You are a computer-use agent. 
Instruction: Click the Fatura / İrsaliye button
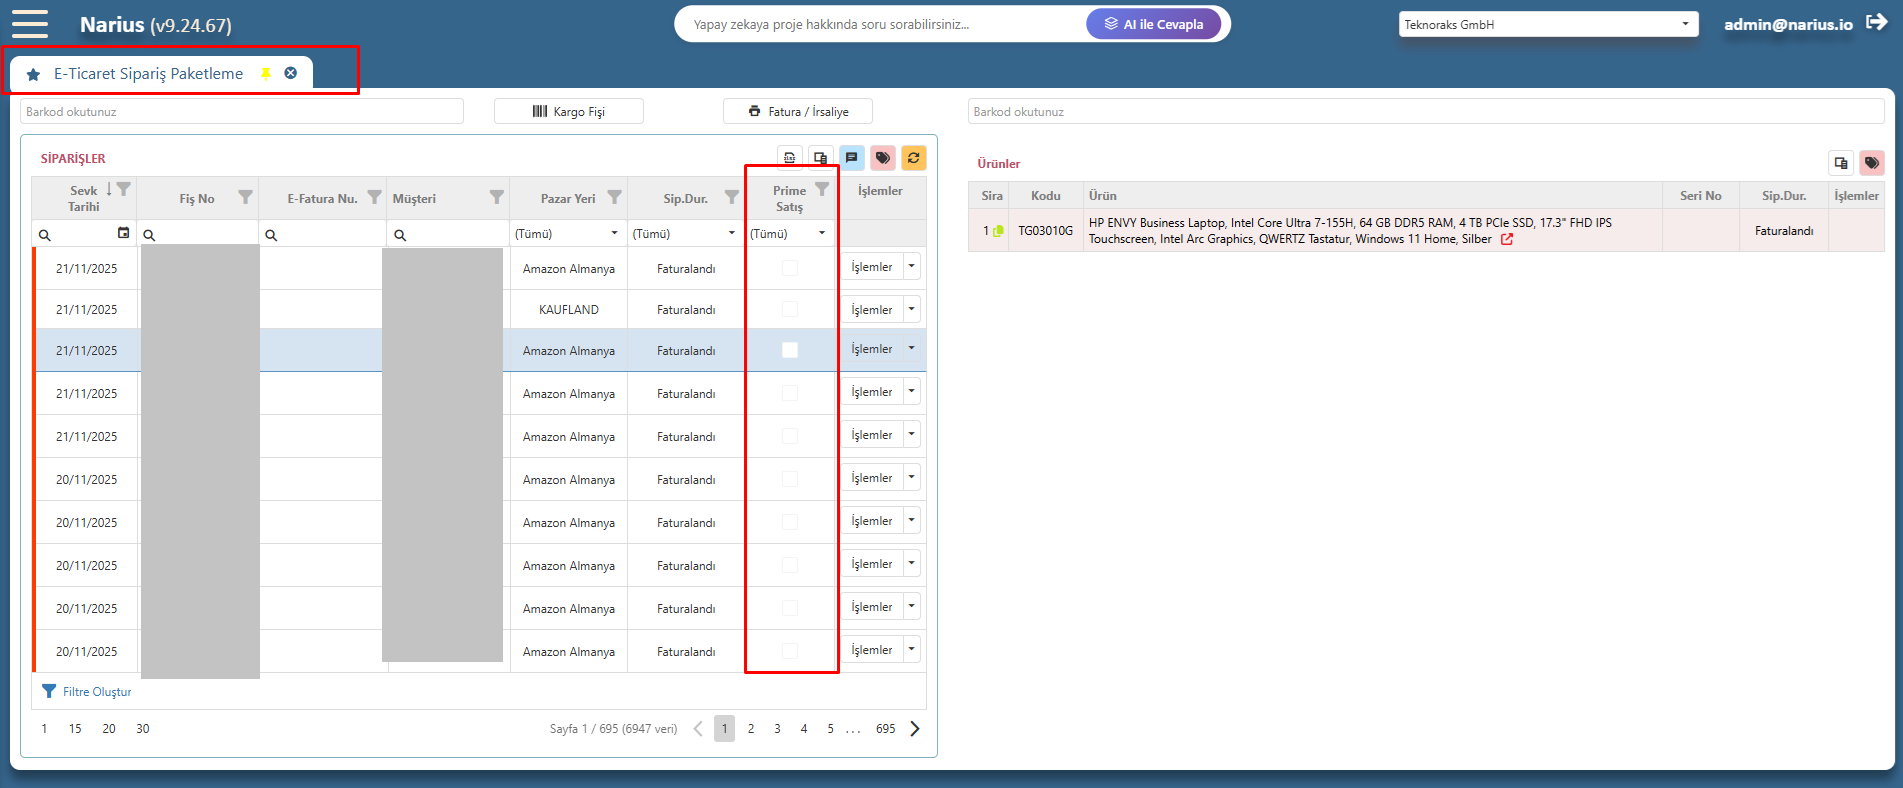pos(798,111)
